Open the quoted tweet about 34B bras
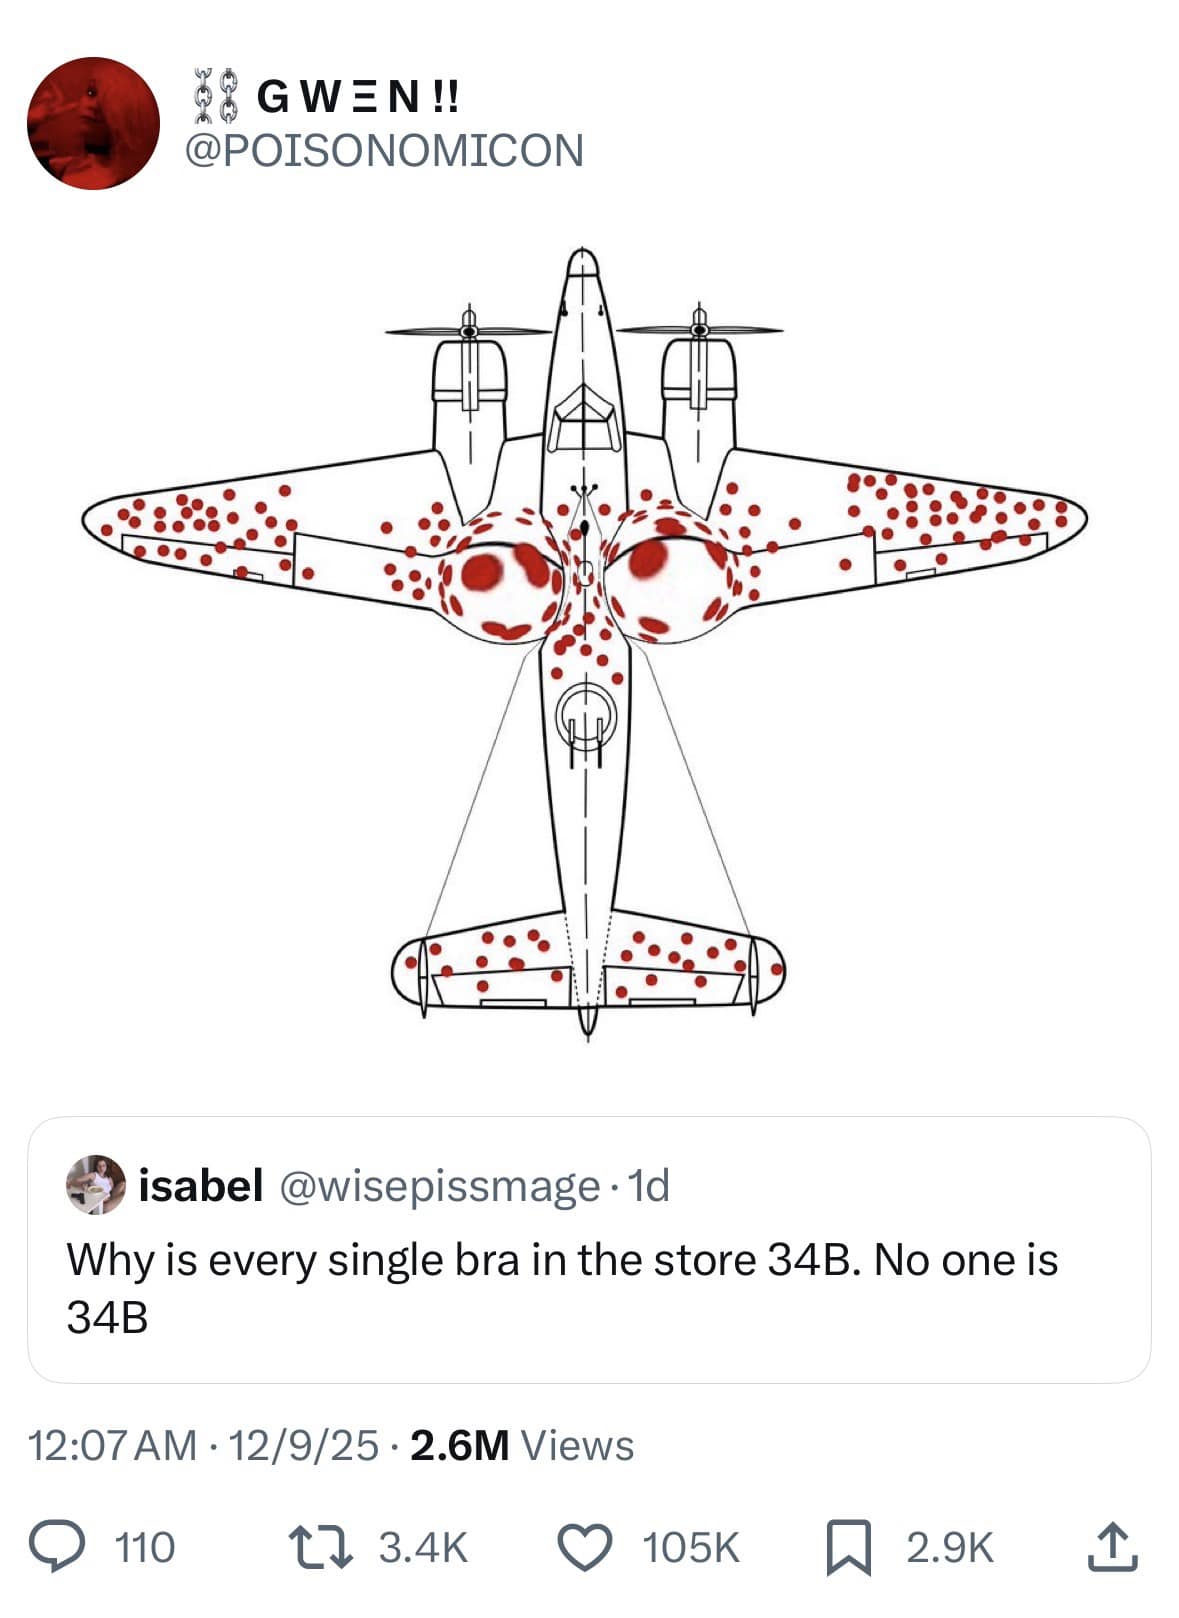This screenshot has height=1618, width=1179. 588,1288
